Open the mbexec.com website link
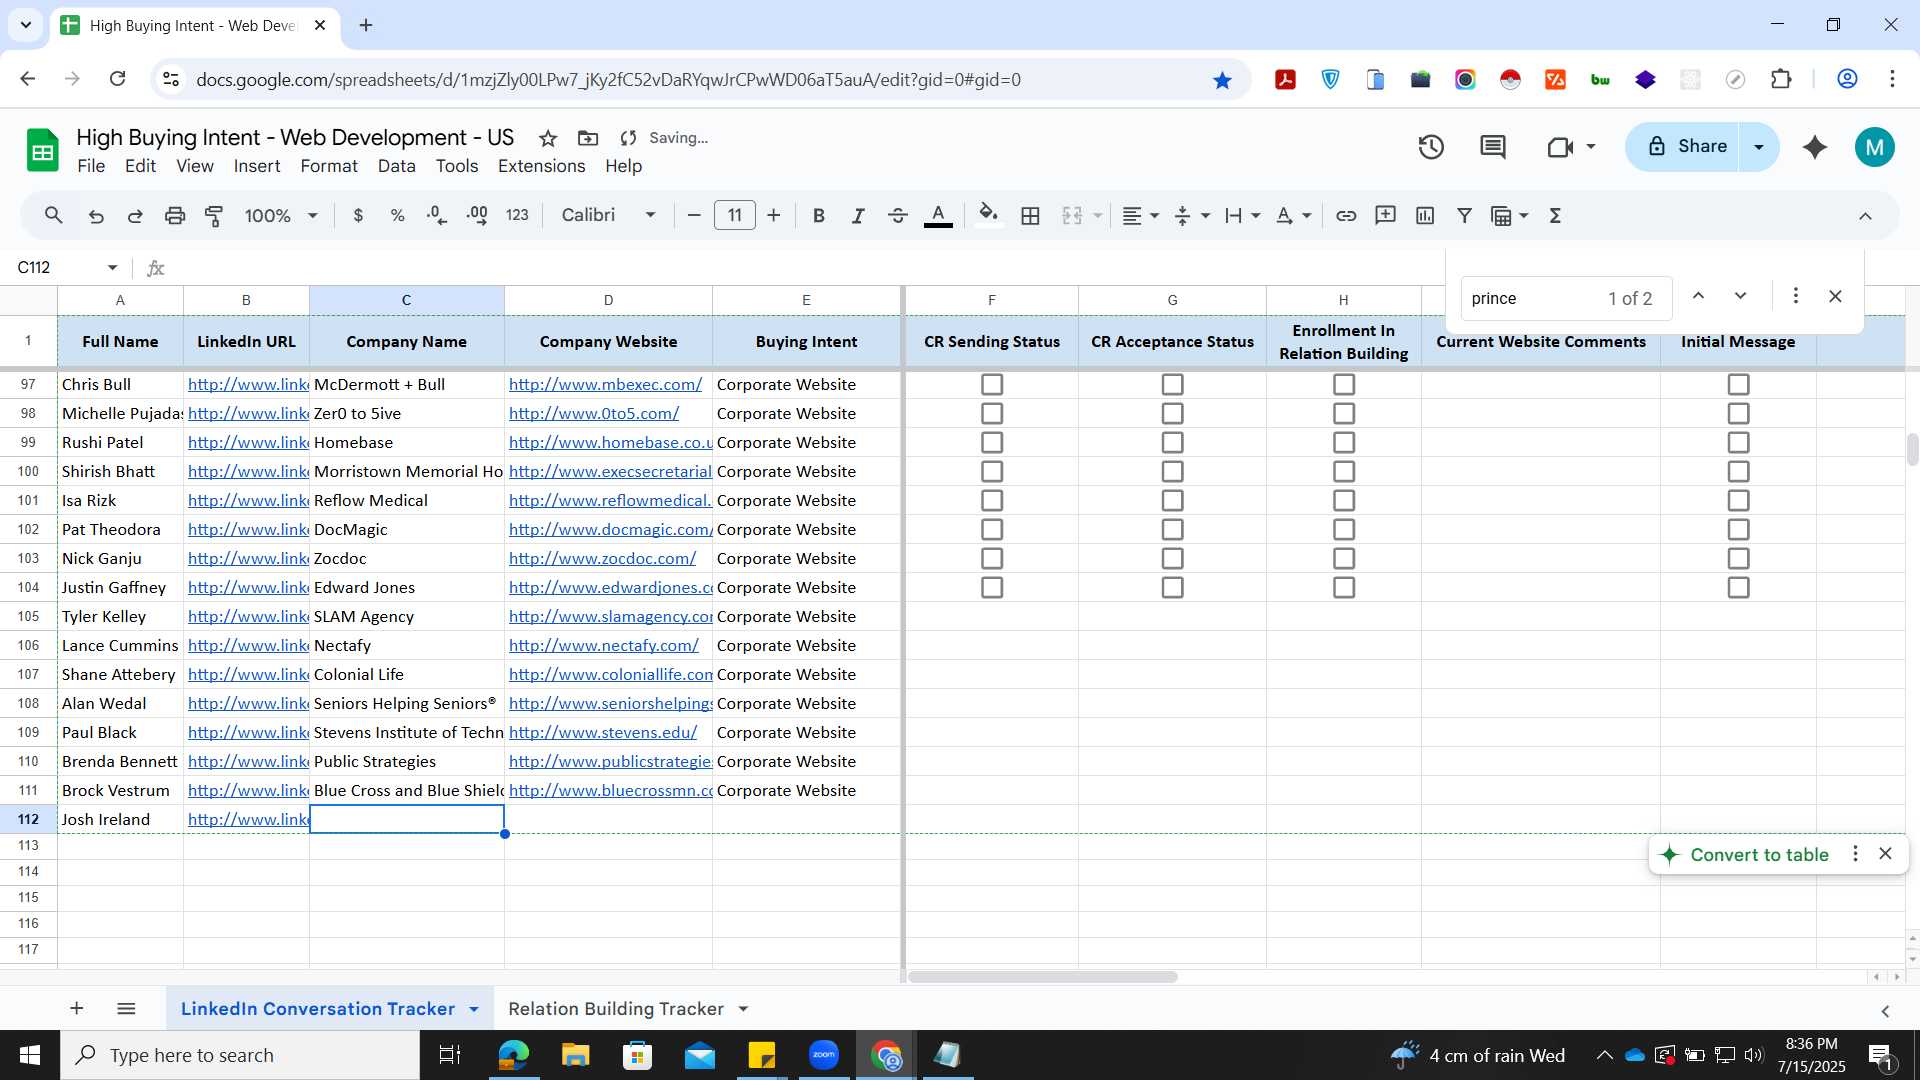 point(605,385)
